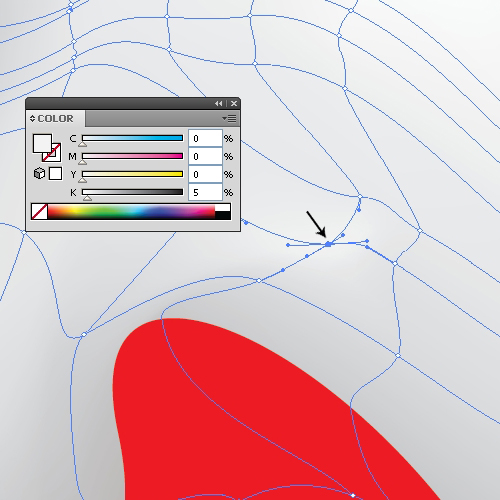
Task: Focus the K percentage field showing 5
Action: pos(205,192)
